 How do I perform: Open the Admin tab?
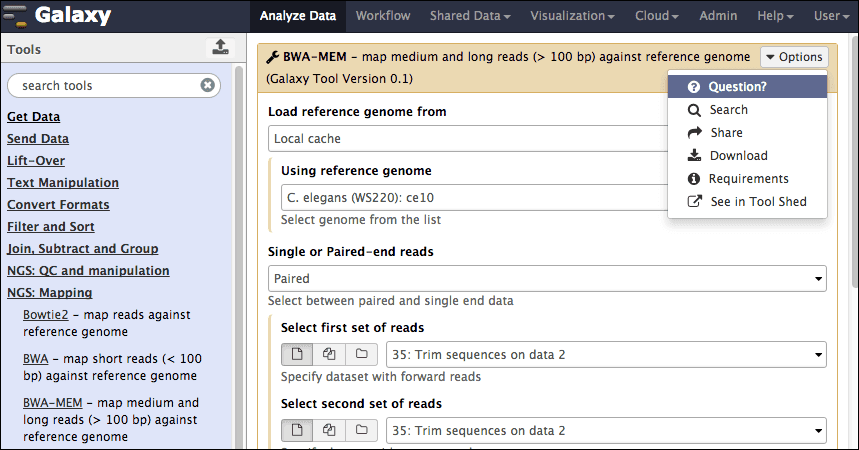tap(718, 16)
